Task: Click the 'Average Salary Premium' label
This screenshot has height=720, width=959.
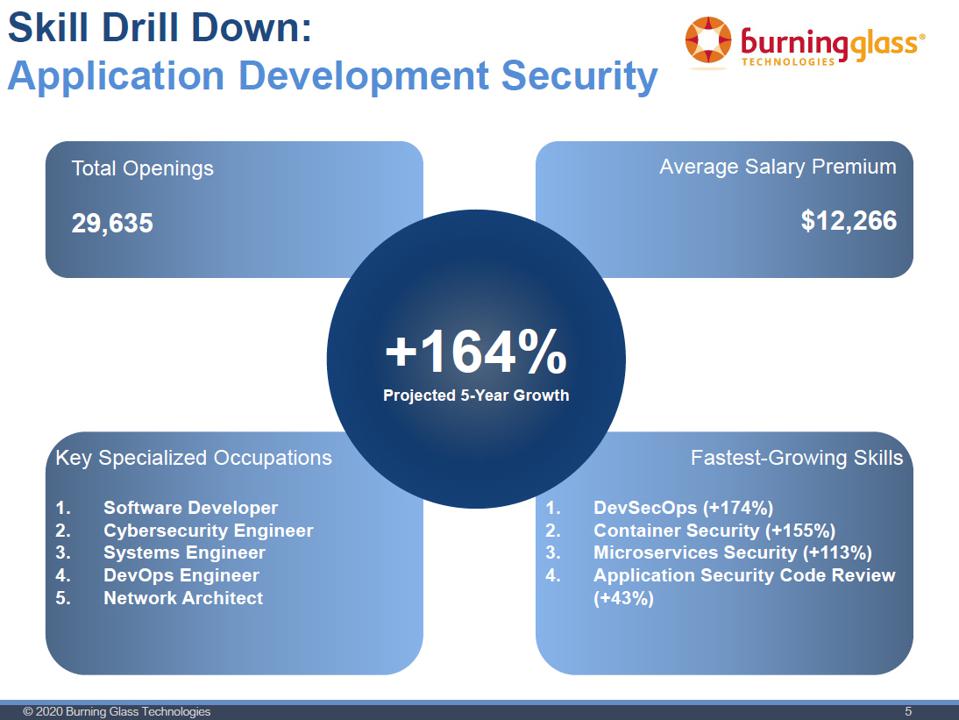Action: [x=778, y=166]
